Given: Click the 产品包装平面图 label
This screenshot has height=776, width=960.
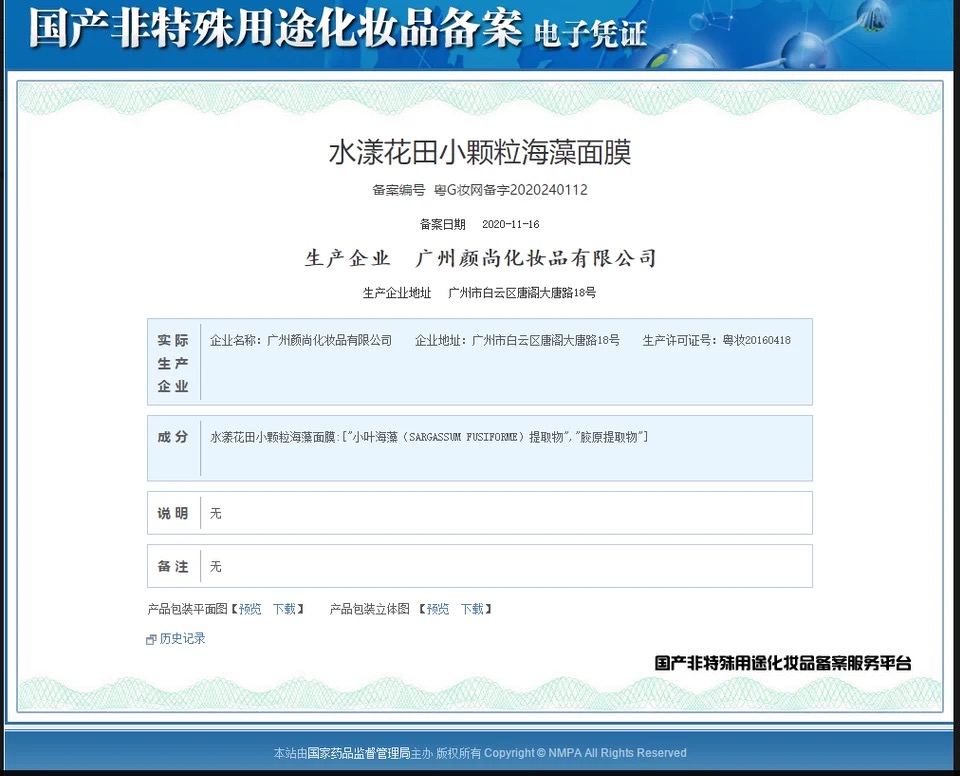Looking at the screenshot, I should (187, 609).
